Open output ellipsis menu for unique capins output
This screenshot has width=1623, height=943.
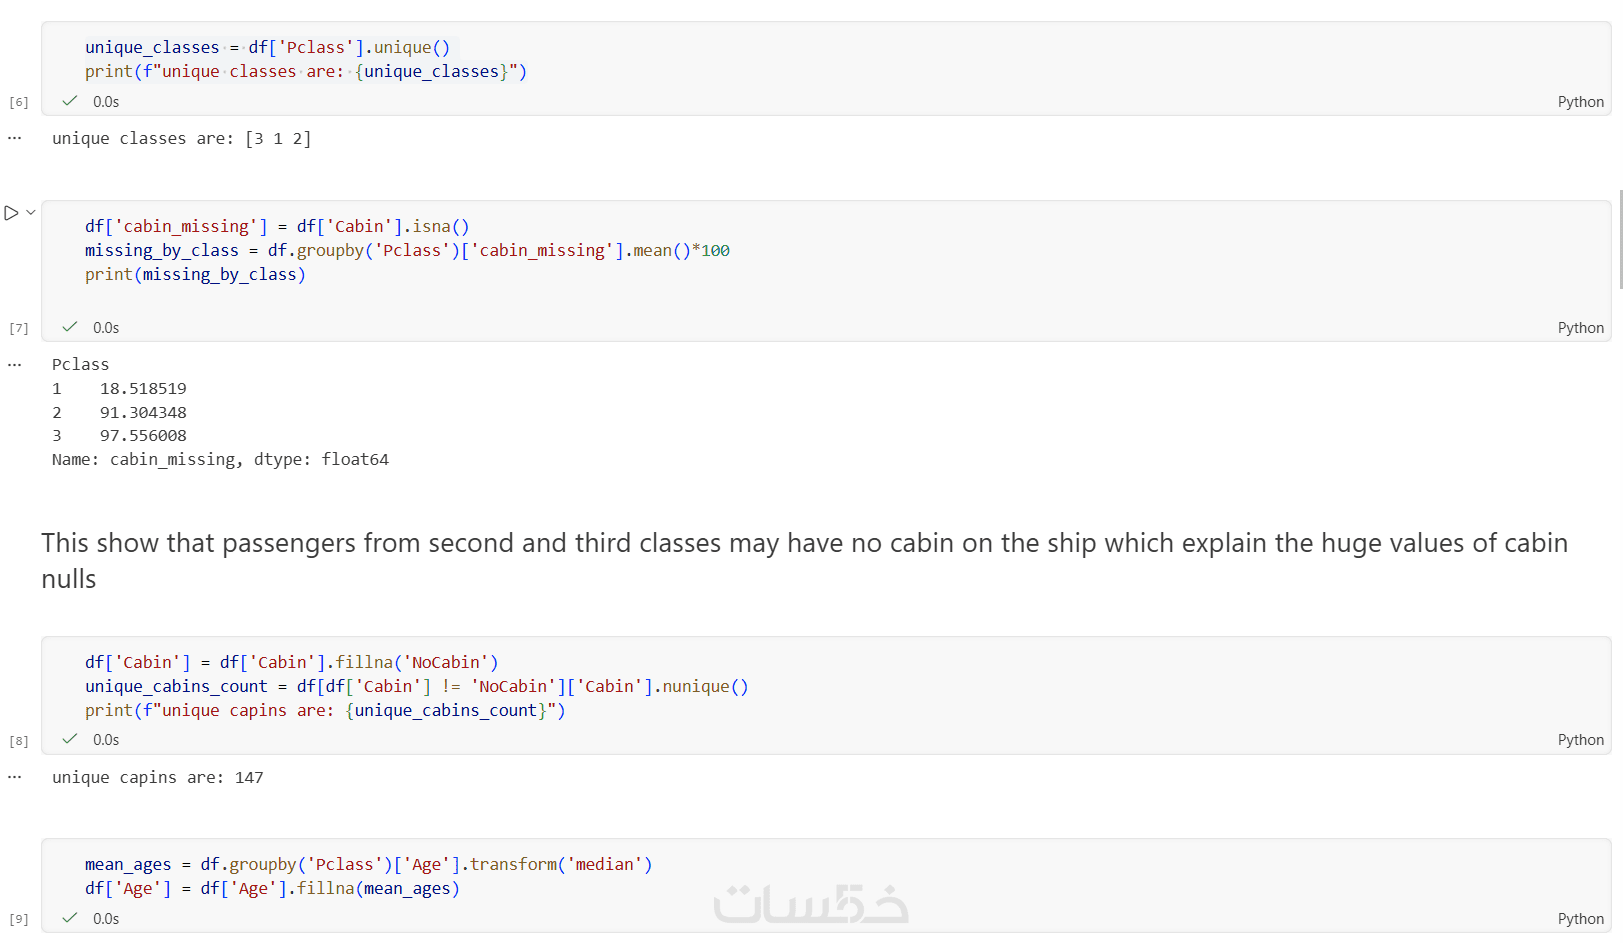(14, 777)
